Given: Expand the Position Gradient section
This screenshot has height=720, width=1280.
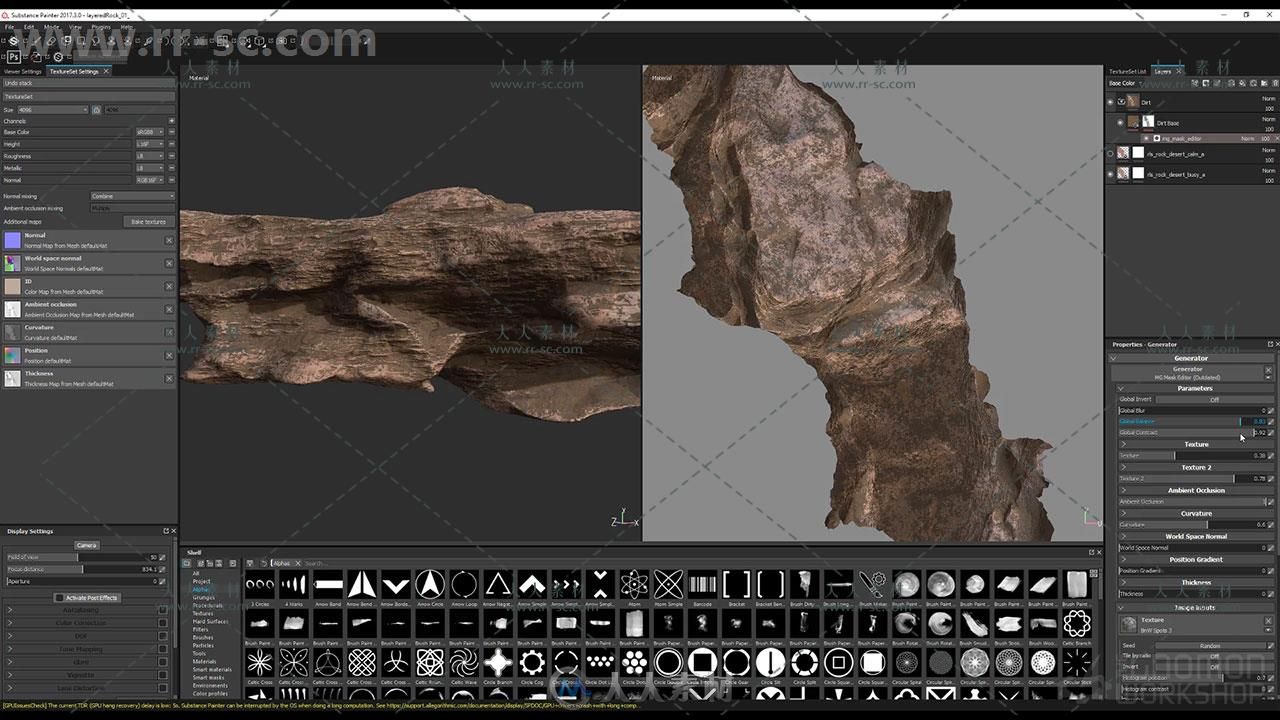Looking at the screenshot, I should point(1123,559).
